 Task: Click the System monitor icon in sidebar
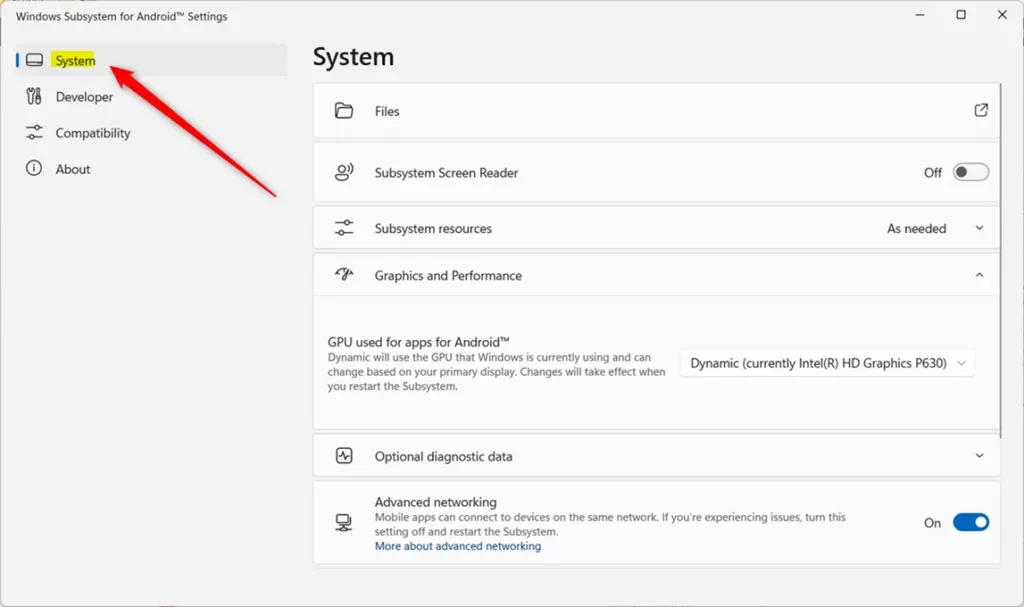click(x=34, y=61)
